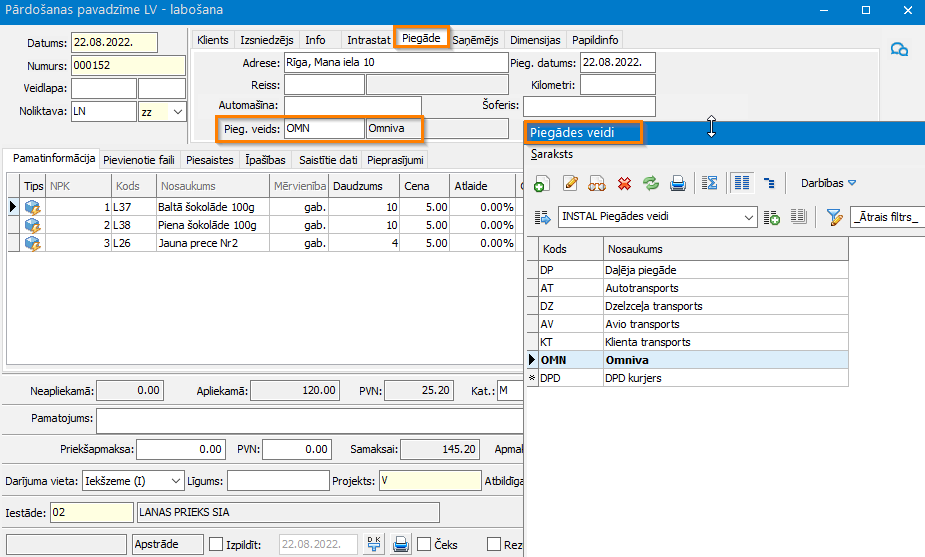The height and width of the screenshot is (557, 925).
Task: Add new delivery type record icon
Action: point(542,184)
